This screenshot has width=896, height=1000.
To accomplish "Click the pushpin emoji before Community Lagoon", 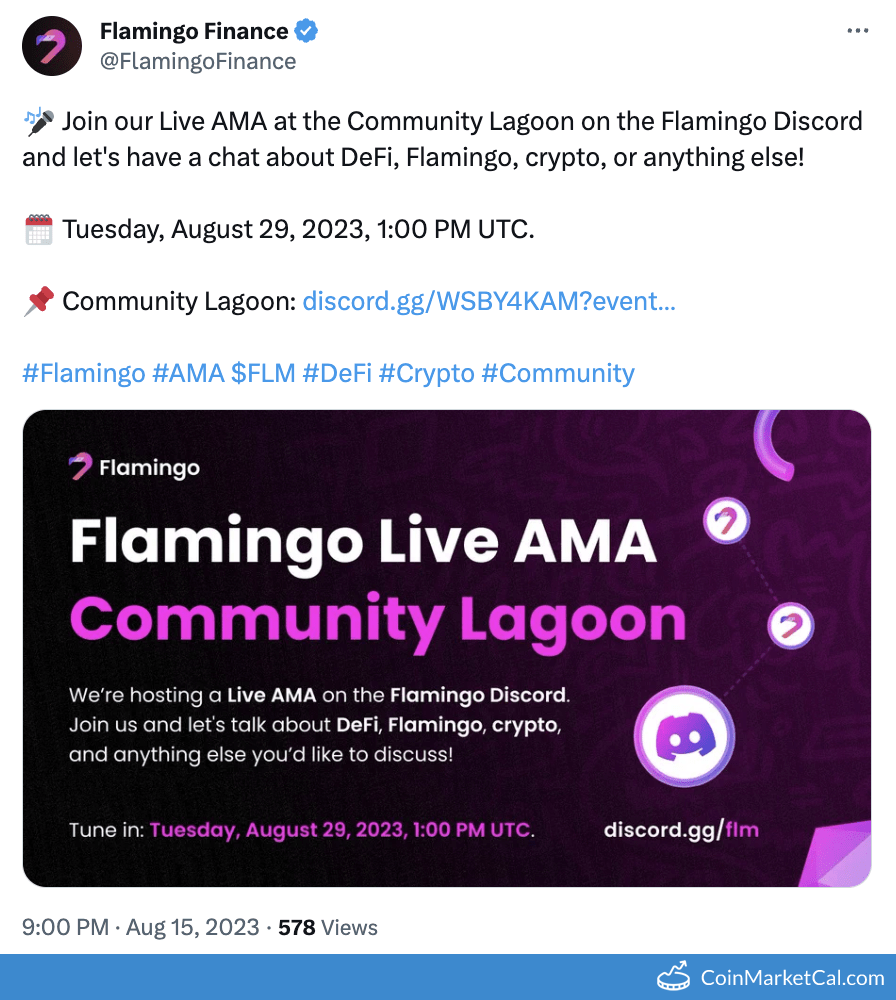I will tap(36, 300).
